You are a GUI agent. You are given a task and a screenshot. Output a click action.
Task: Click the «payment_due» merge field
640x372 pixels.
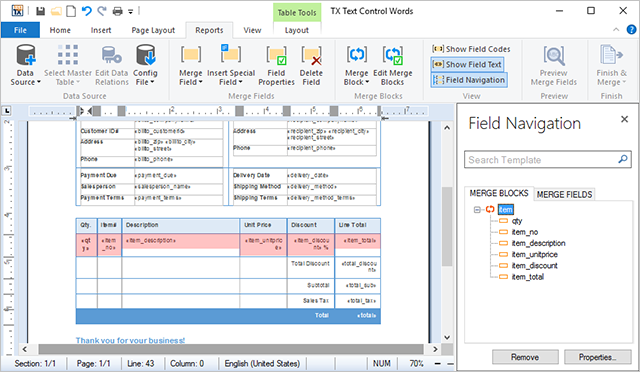click(x=156, y=175)
